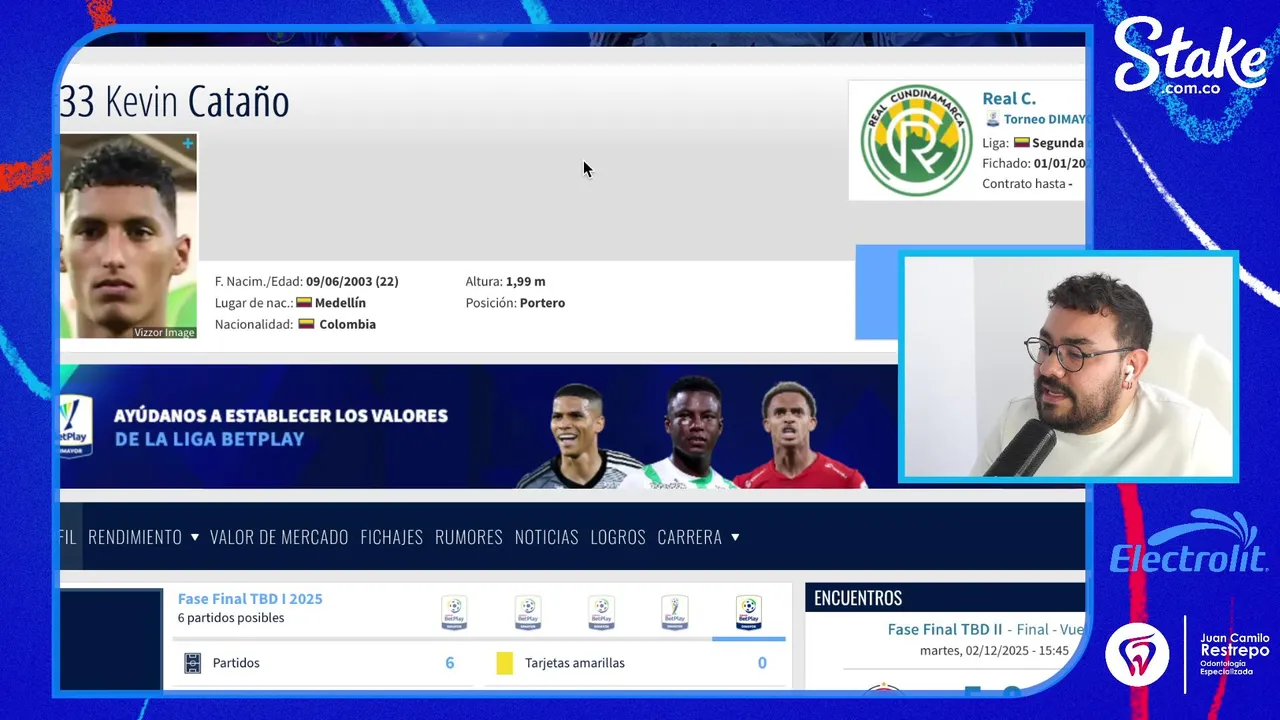Click the position value 'Portero'

(x=542, y=303)
